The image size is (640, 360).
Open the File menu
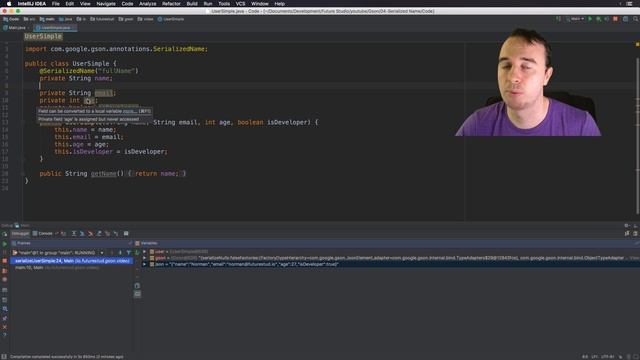(x=56, y=4)
